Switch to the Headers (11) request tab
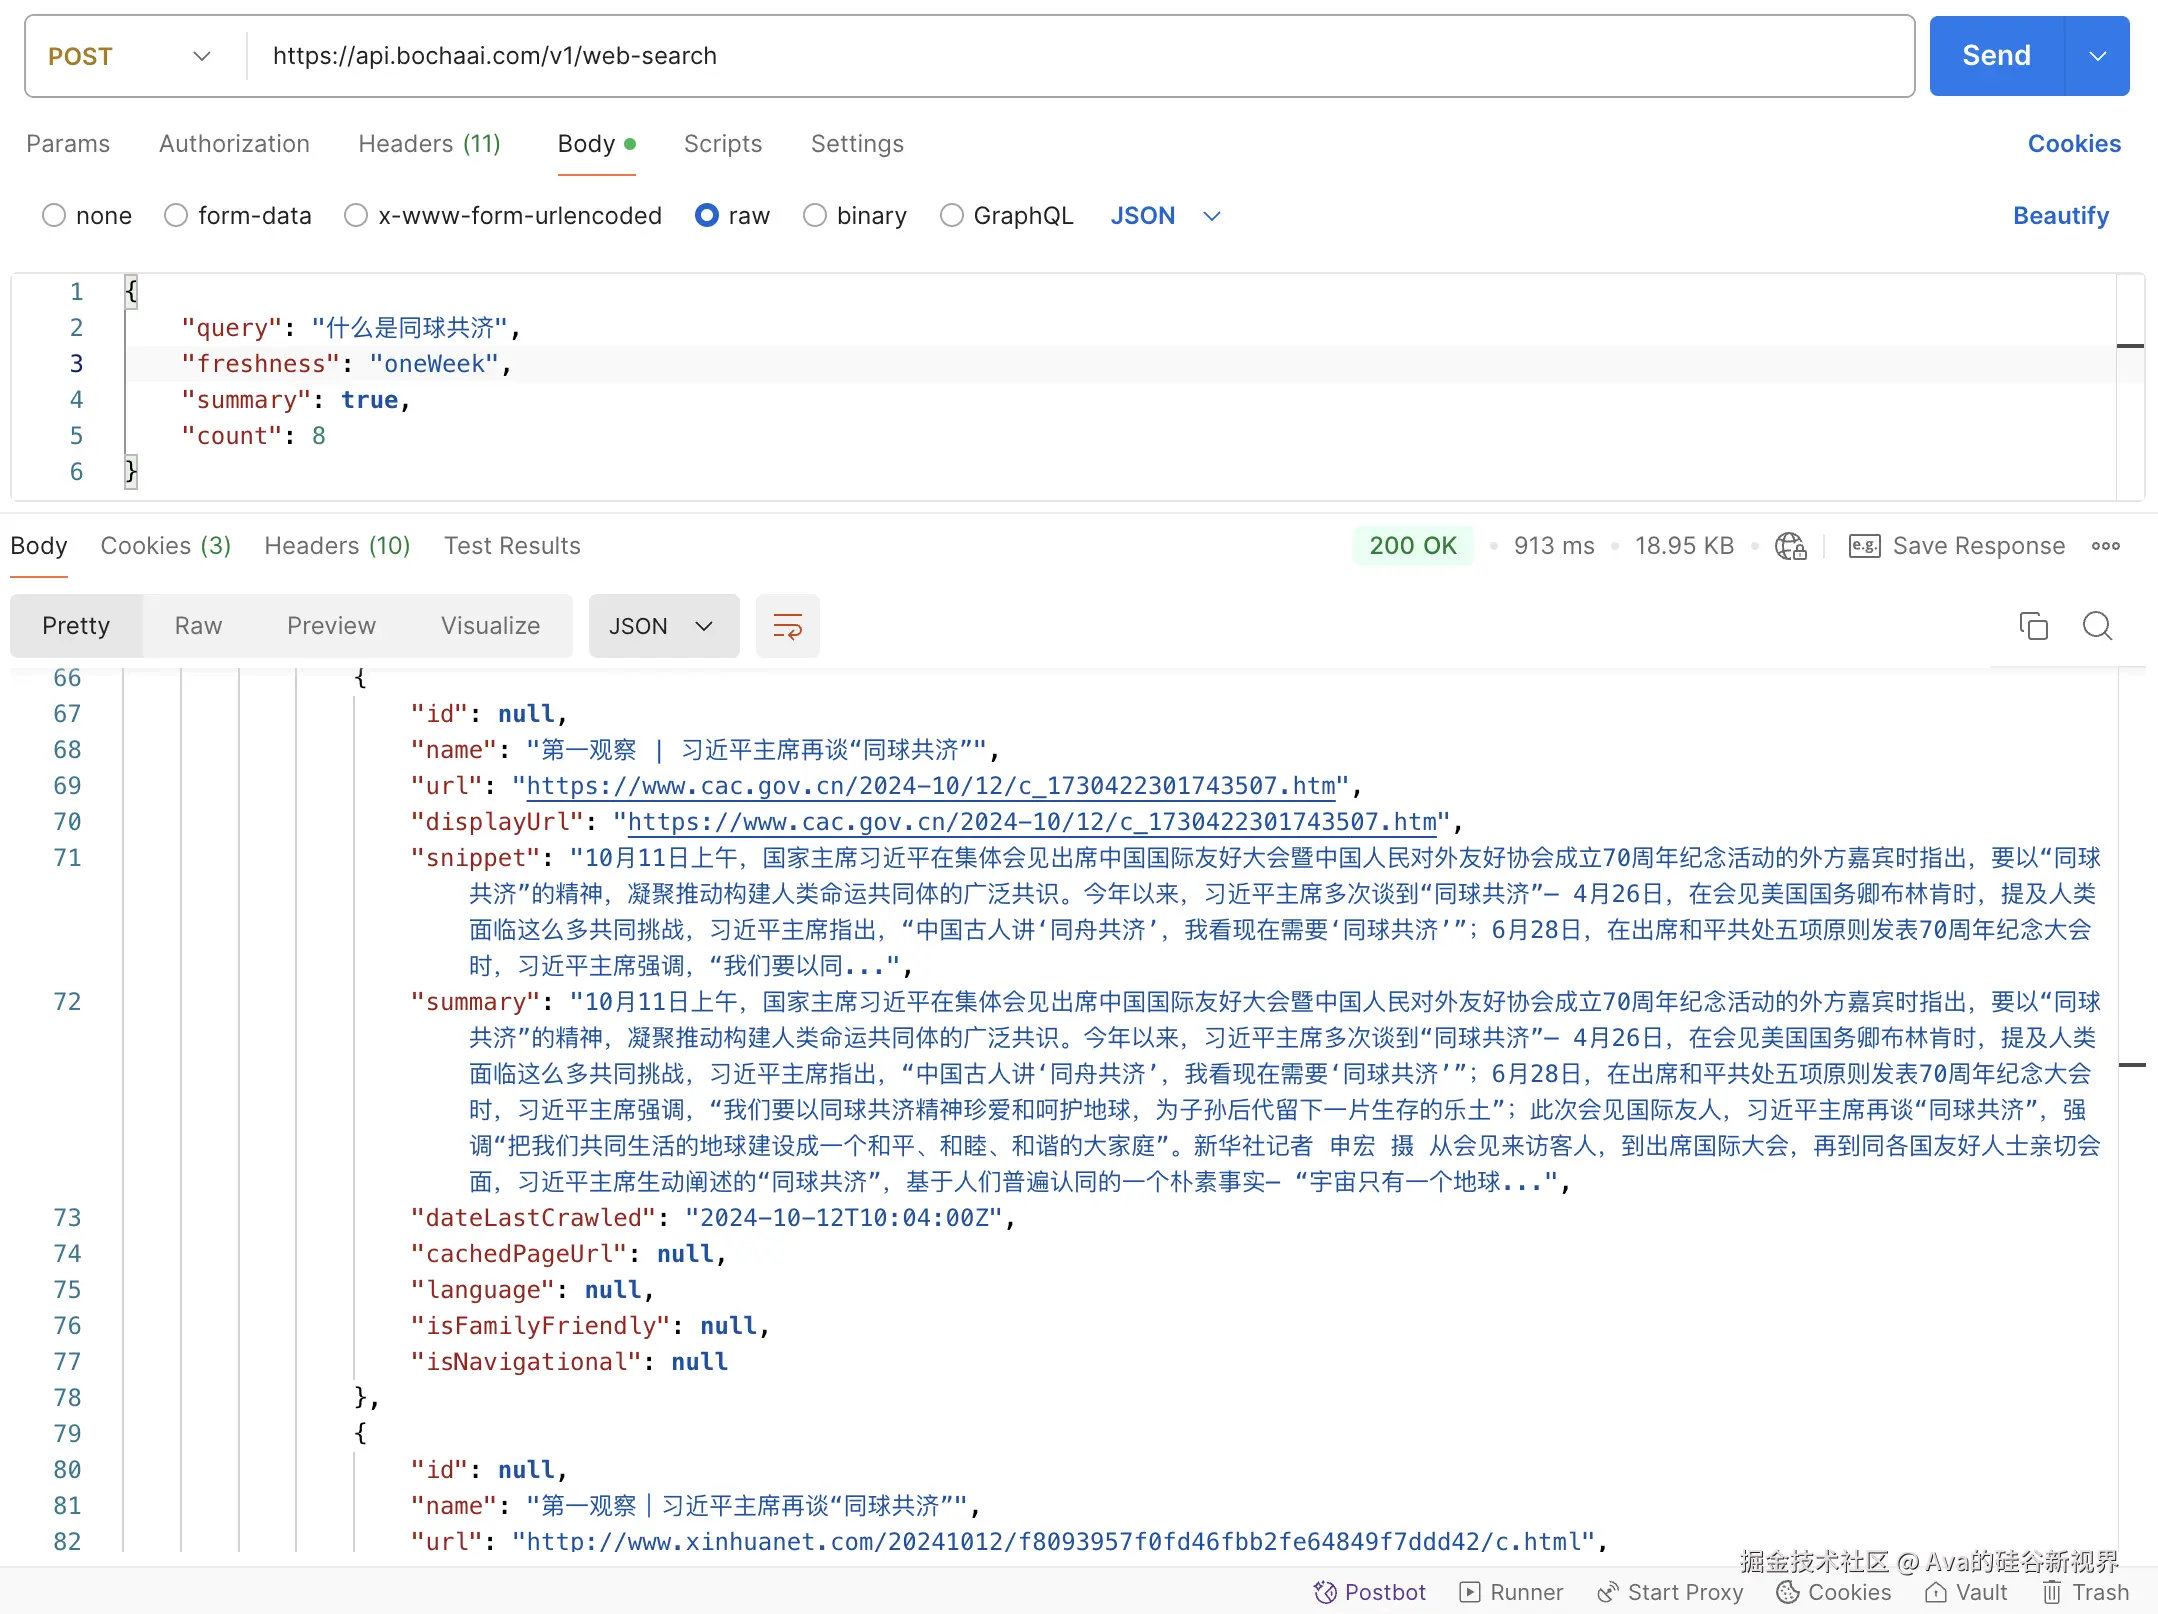This screenshot has height=1614, width=2158. [429, 144]
